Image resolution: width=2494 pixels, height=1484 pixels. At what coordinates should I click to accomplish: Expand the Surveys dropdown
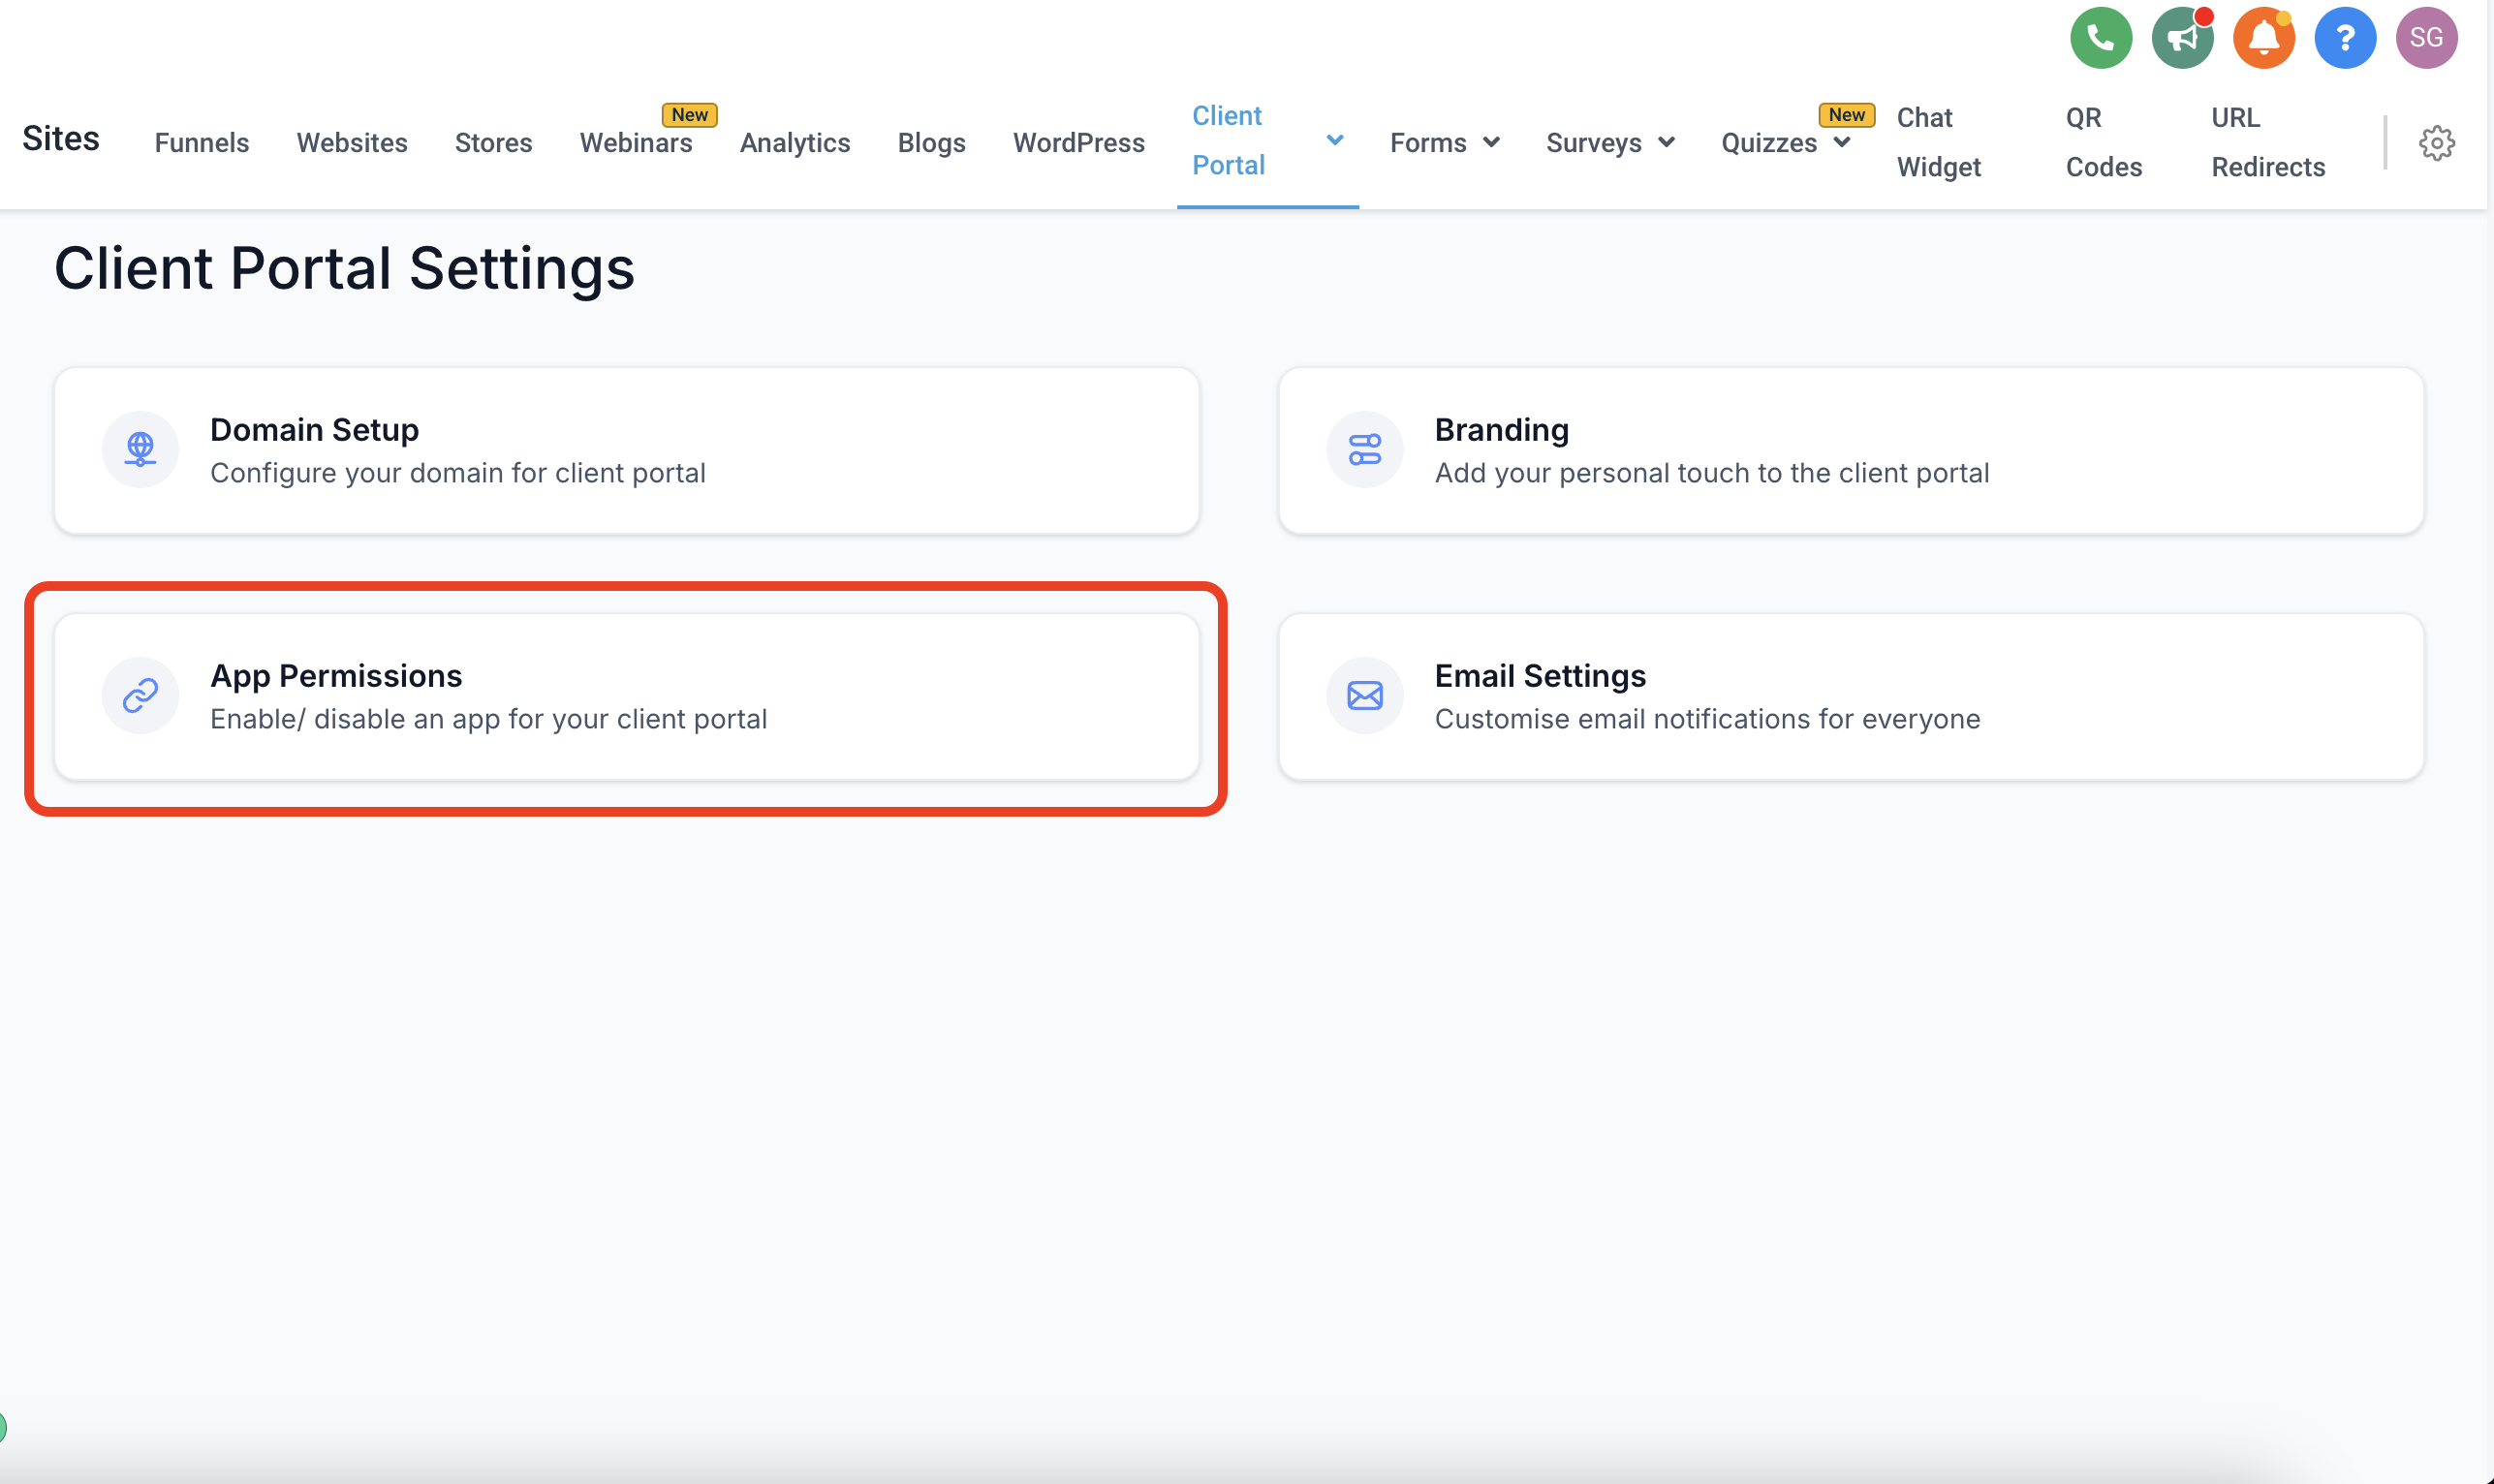[x=1666, y=143]
